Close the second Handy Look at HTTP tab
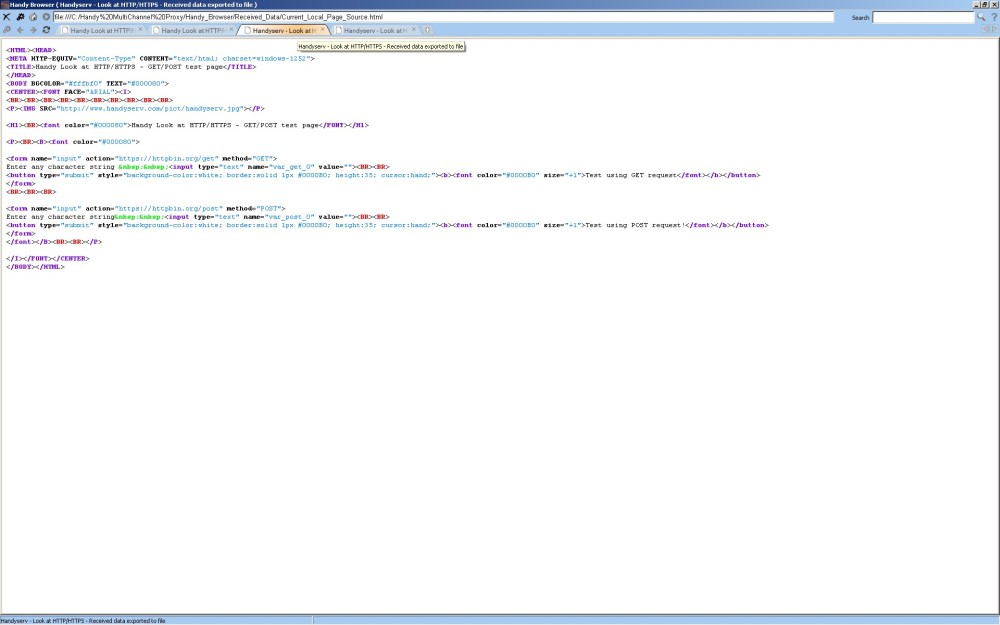 [232, 29]
